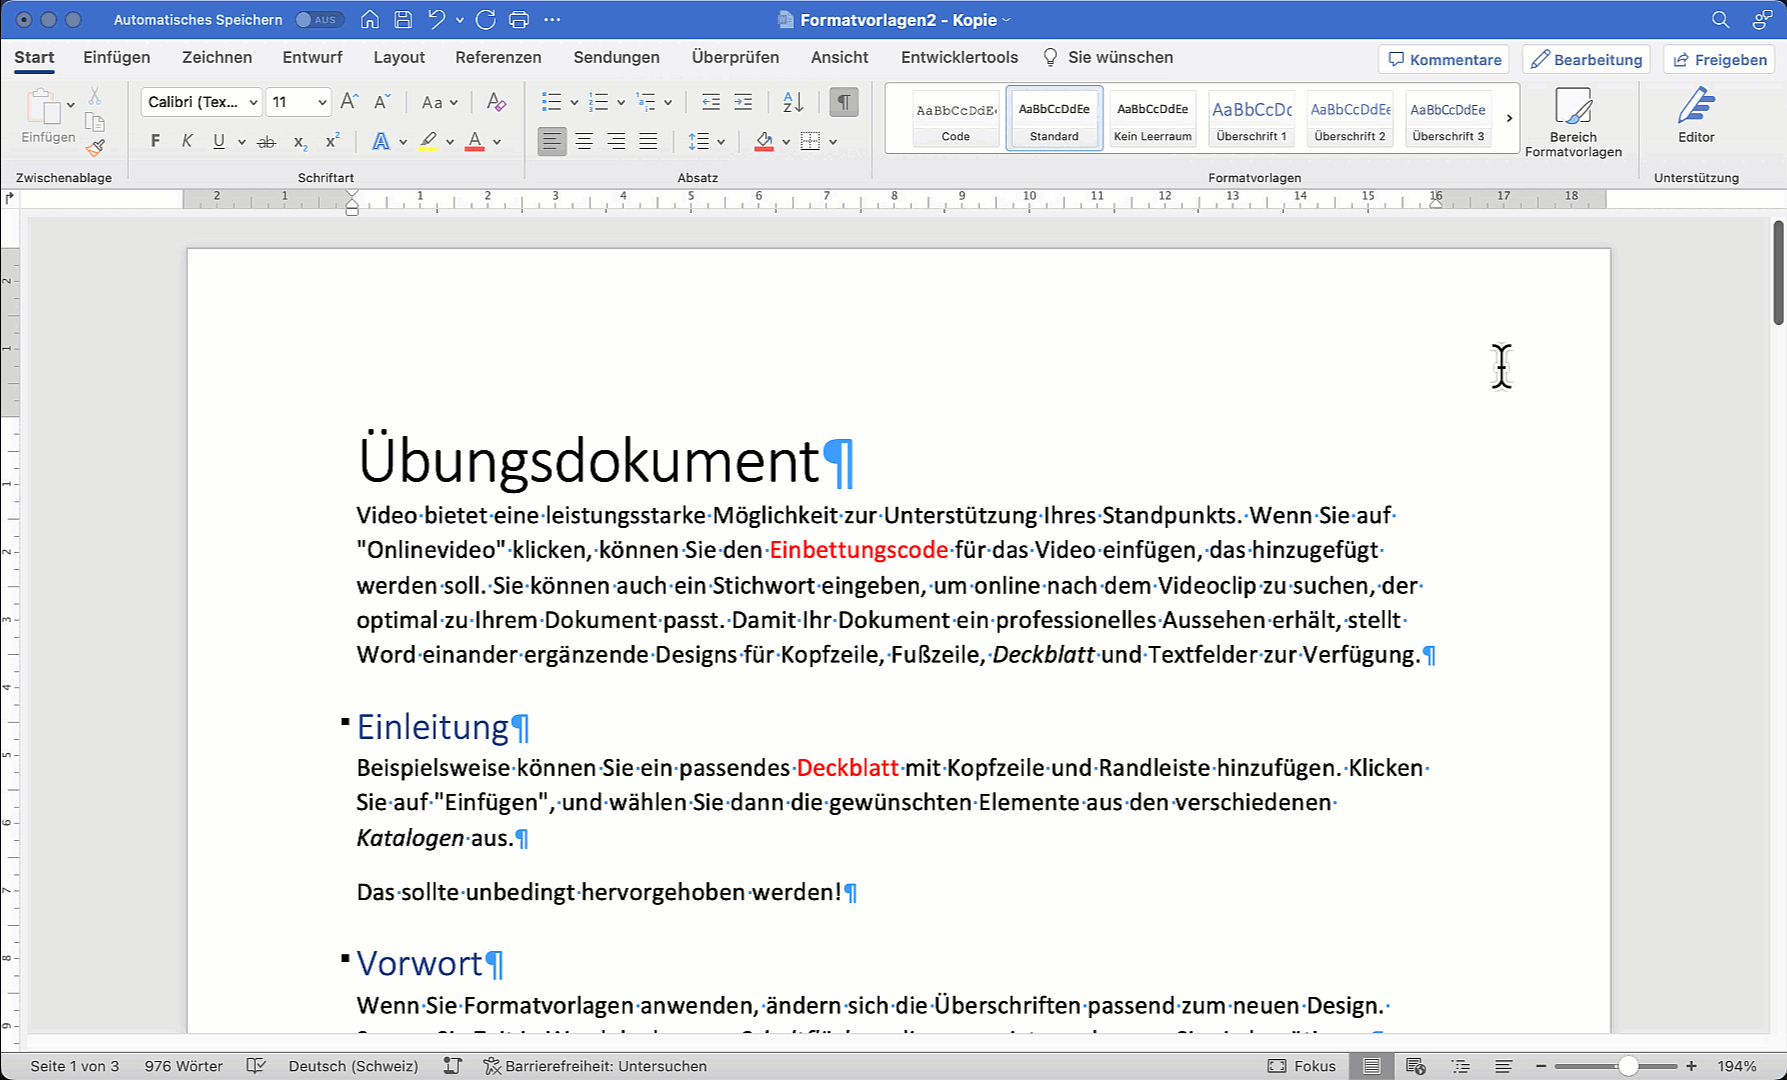Viewport: 1787px width, 1080px height.
Task: Toggle bold formatting
Action: [x=155, y=142]
